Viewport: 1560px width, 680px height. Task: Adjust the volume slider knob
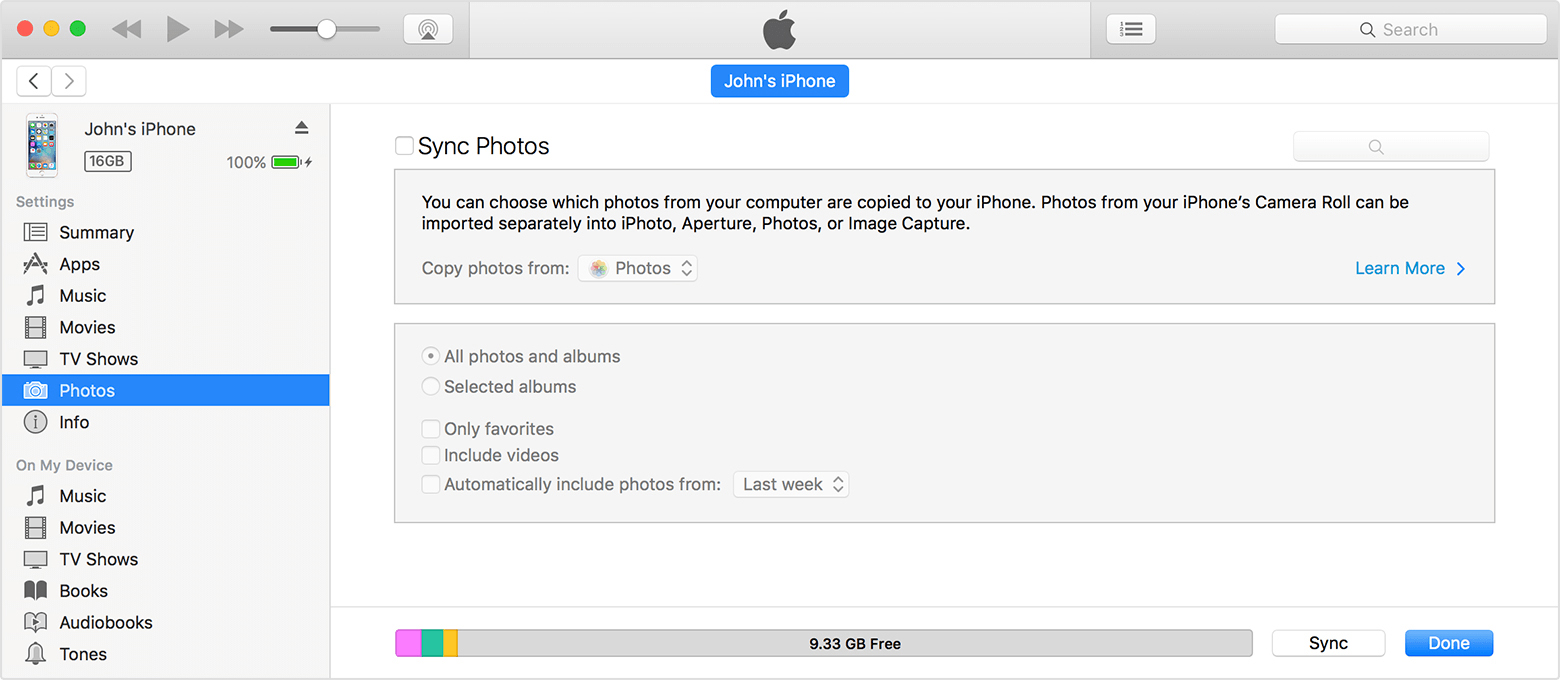pyautogui.click(x=326, y=29)
